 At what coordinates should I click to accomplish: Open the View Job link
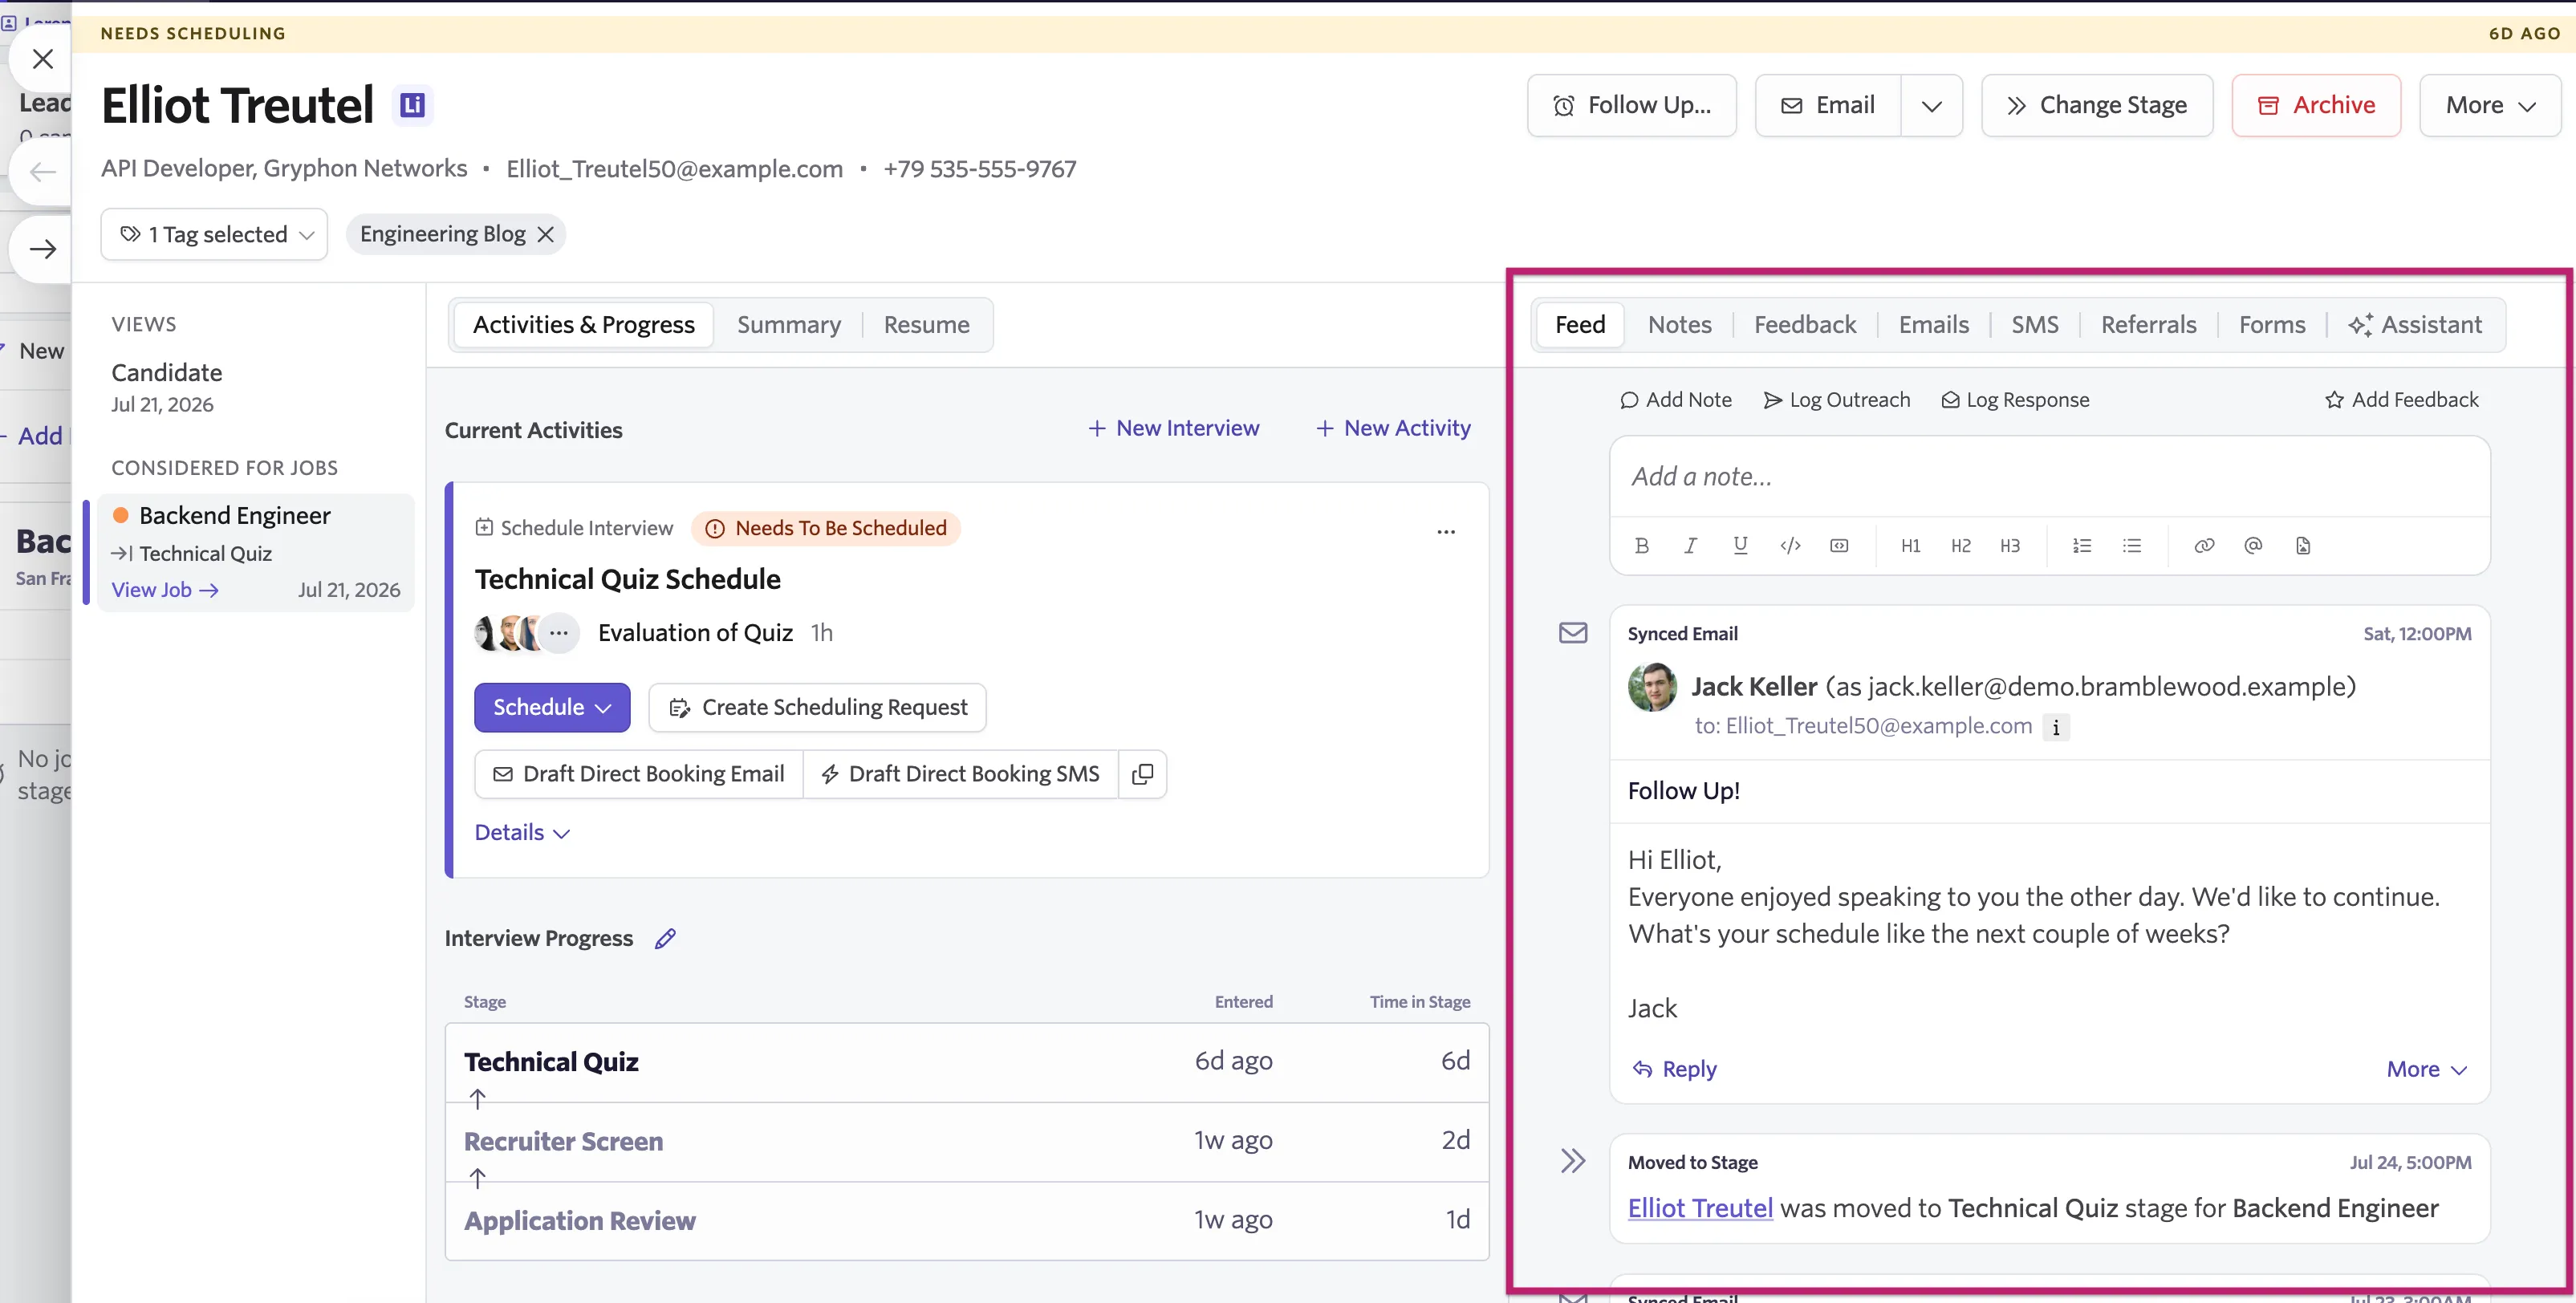tap(165, 590)
